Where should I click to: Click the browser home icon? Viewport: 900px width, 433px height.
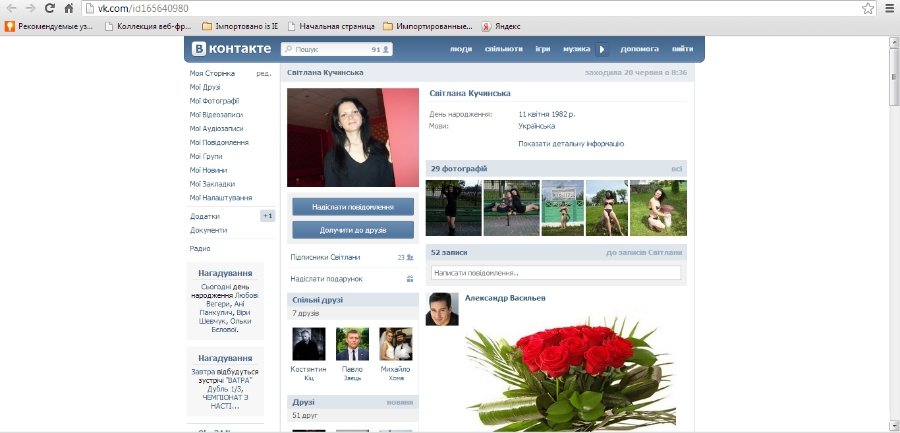point(68,8)
